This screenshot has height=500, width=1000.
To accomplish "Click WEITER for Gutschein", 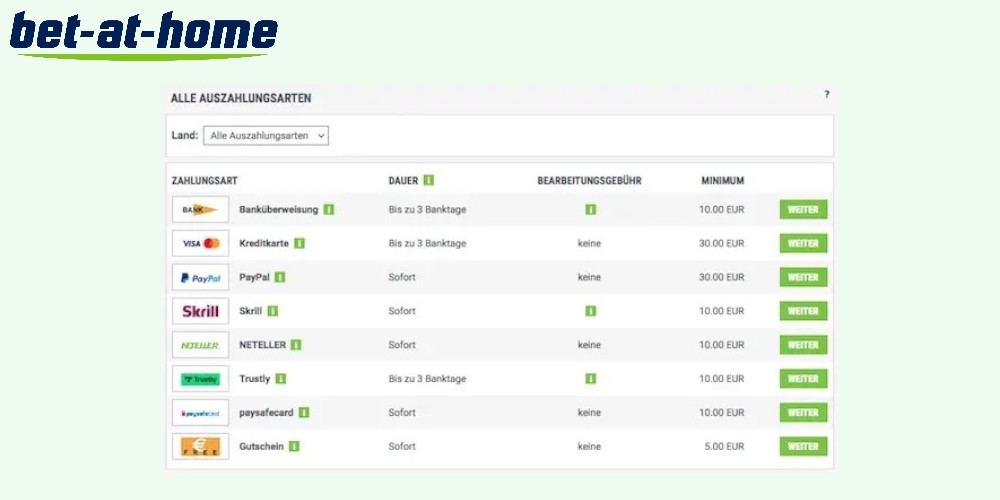I will point(803,446).
